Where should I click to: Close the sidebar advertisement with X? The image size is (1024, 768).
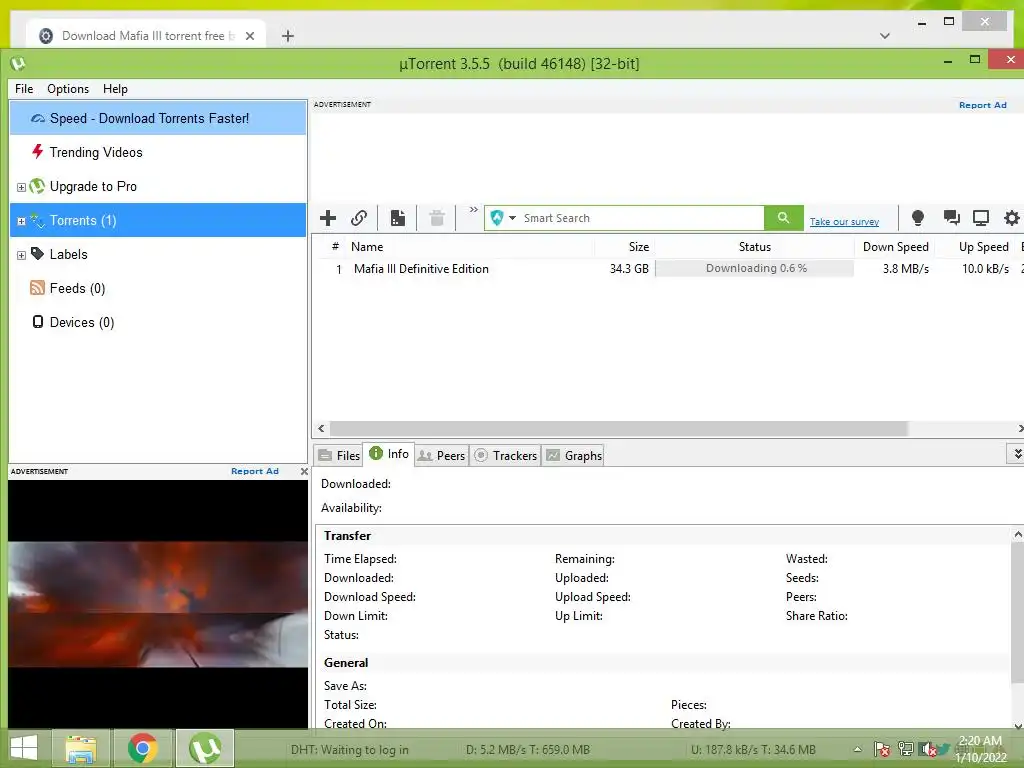(x=304, y=471)
